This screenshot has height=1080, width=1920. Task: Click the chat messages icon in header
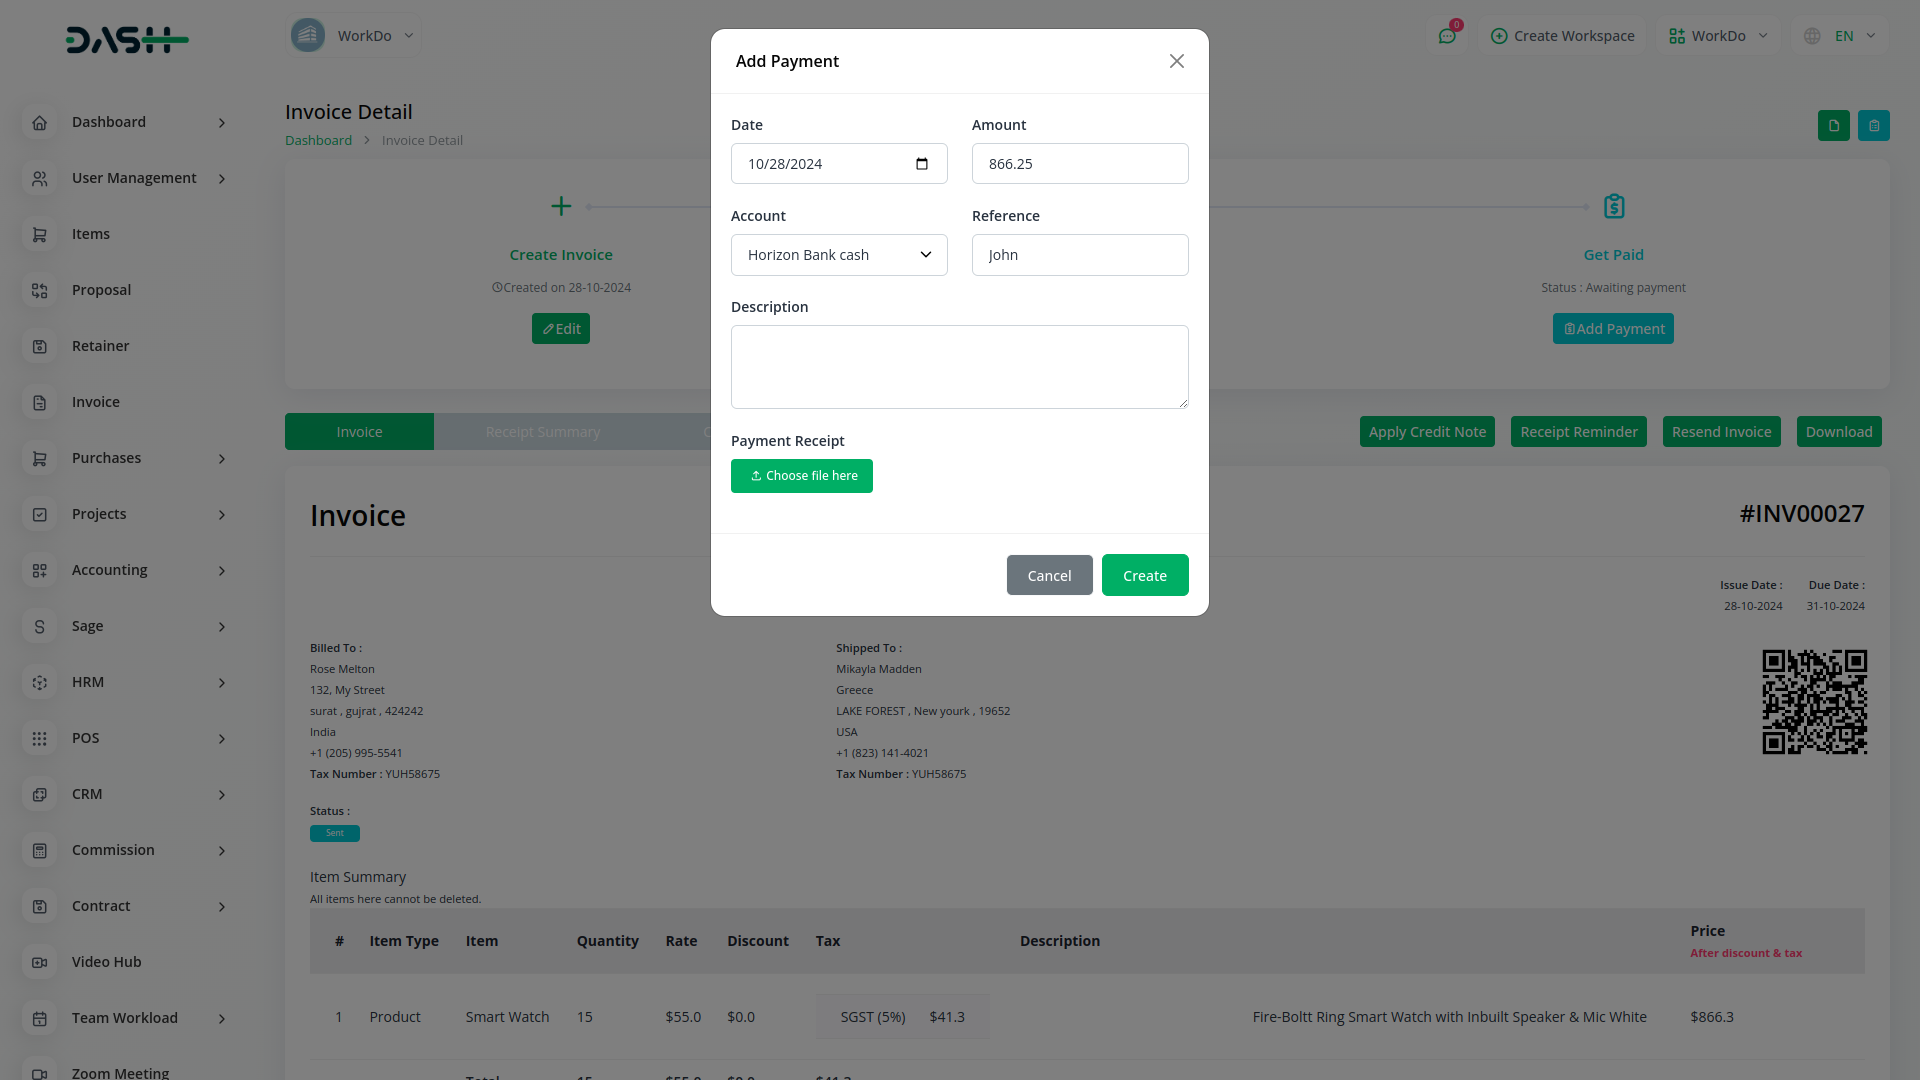pos(1447,36)
